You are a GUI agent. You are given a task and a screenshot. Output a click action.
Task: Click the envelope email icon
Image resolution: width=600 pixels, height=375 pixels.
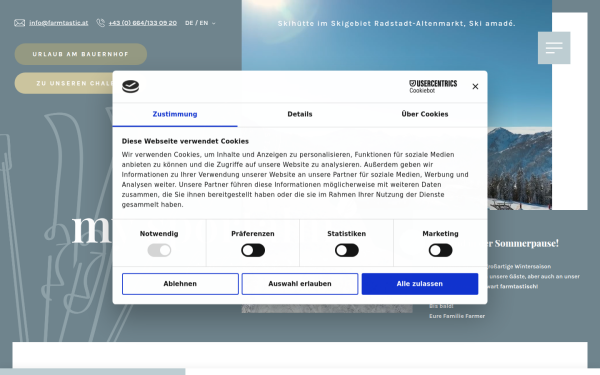point(20,23)
